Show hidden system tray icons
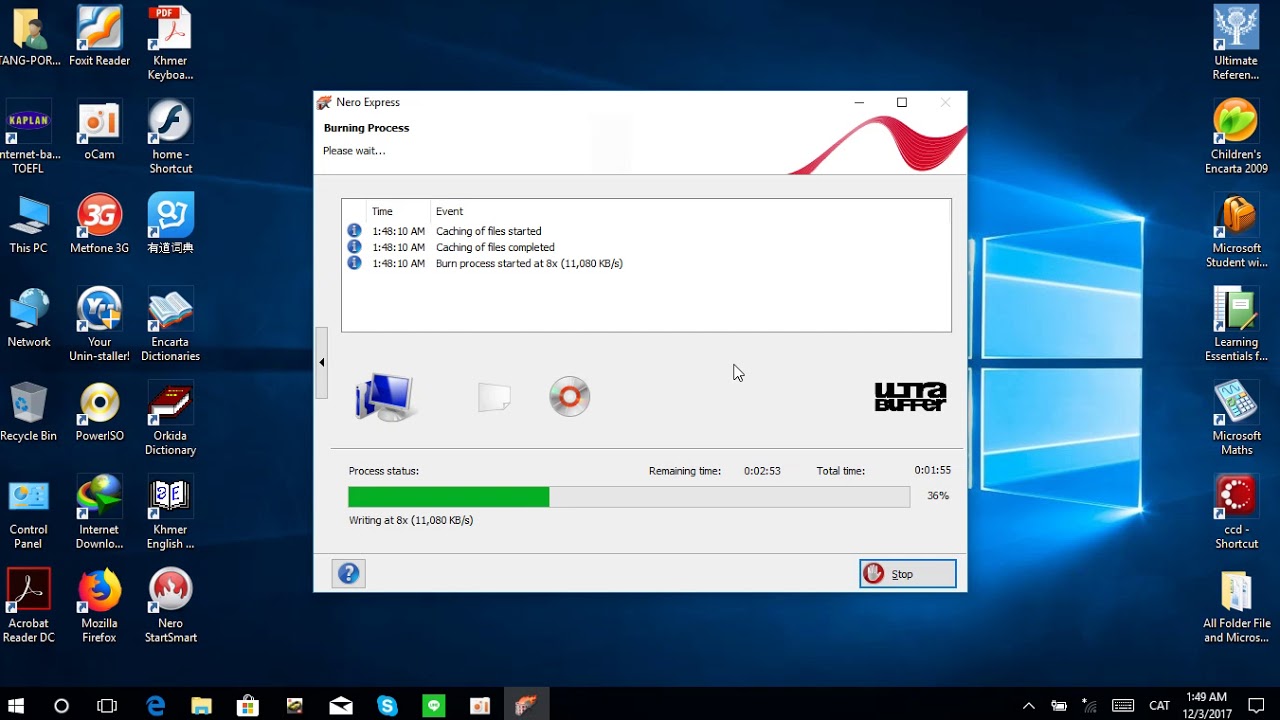Image resolution: width=1280 pixels, height=720 pixels. [1028, 705]
